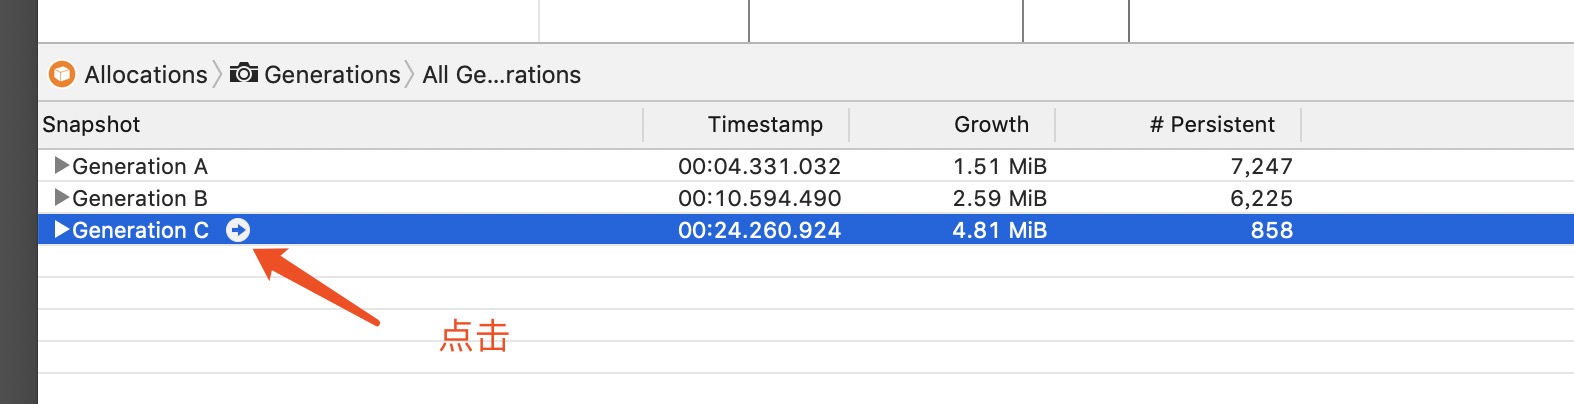Viewport: 1574px width, 404px height.
Task: Click the orange Allocations instrument icon
Action: click(62, 74)
